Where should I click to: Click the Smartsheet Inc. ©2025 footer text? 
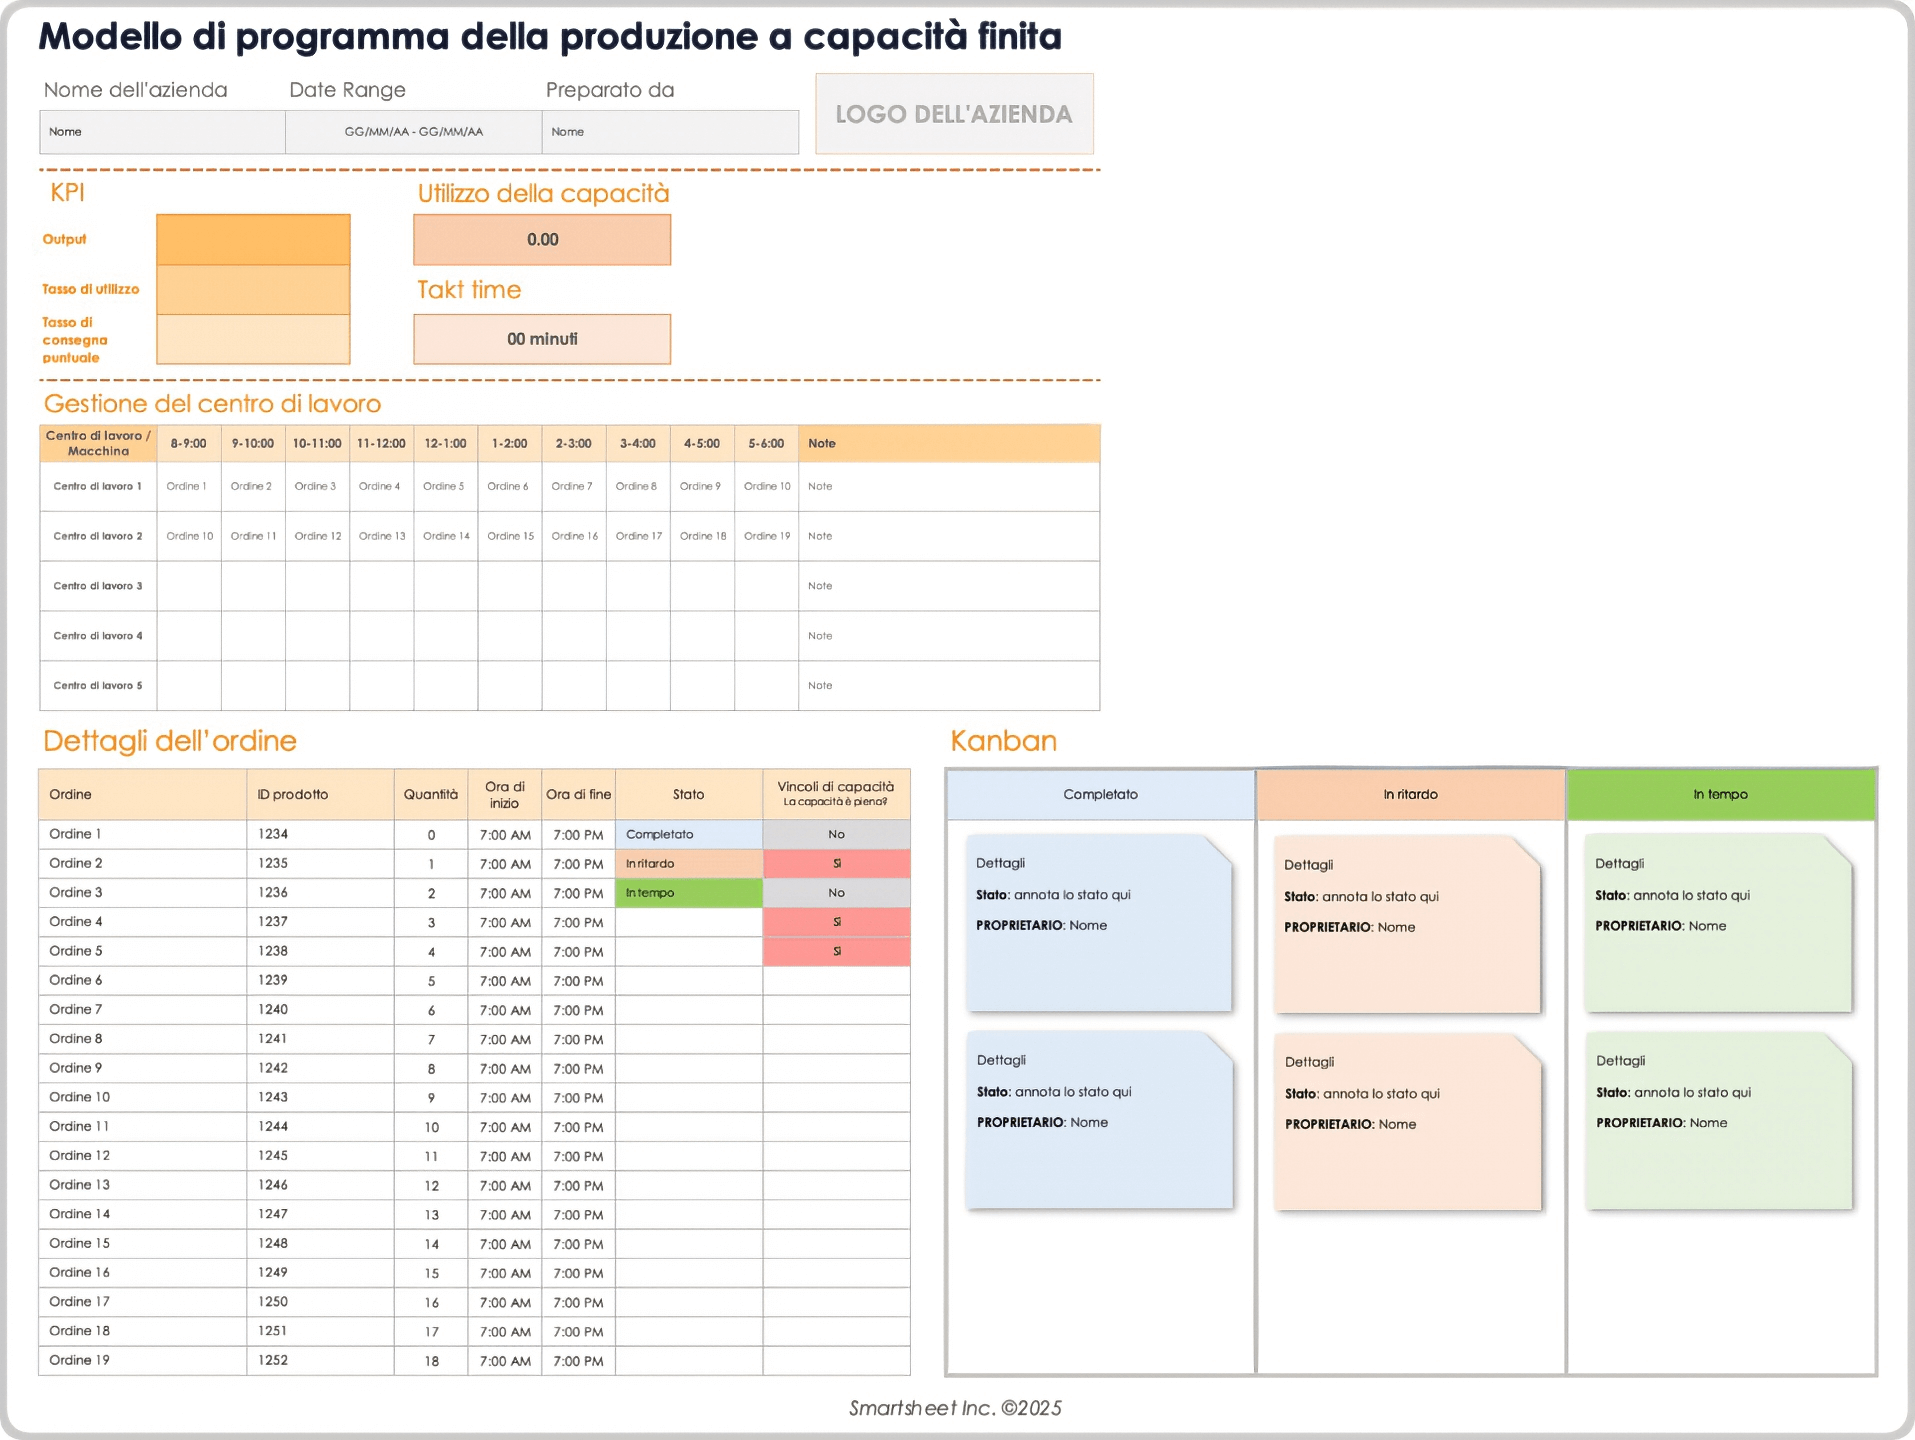(954, 1408)
